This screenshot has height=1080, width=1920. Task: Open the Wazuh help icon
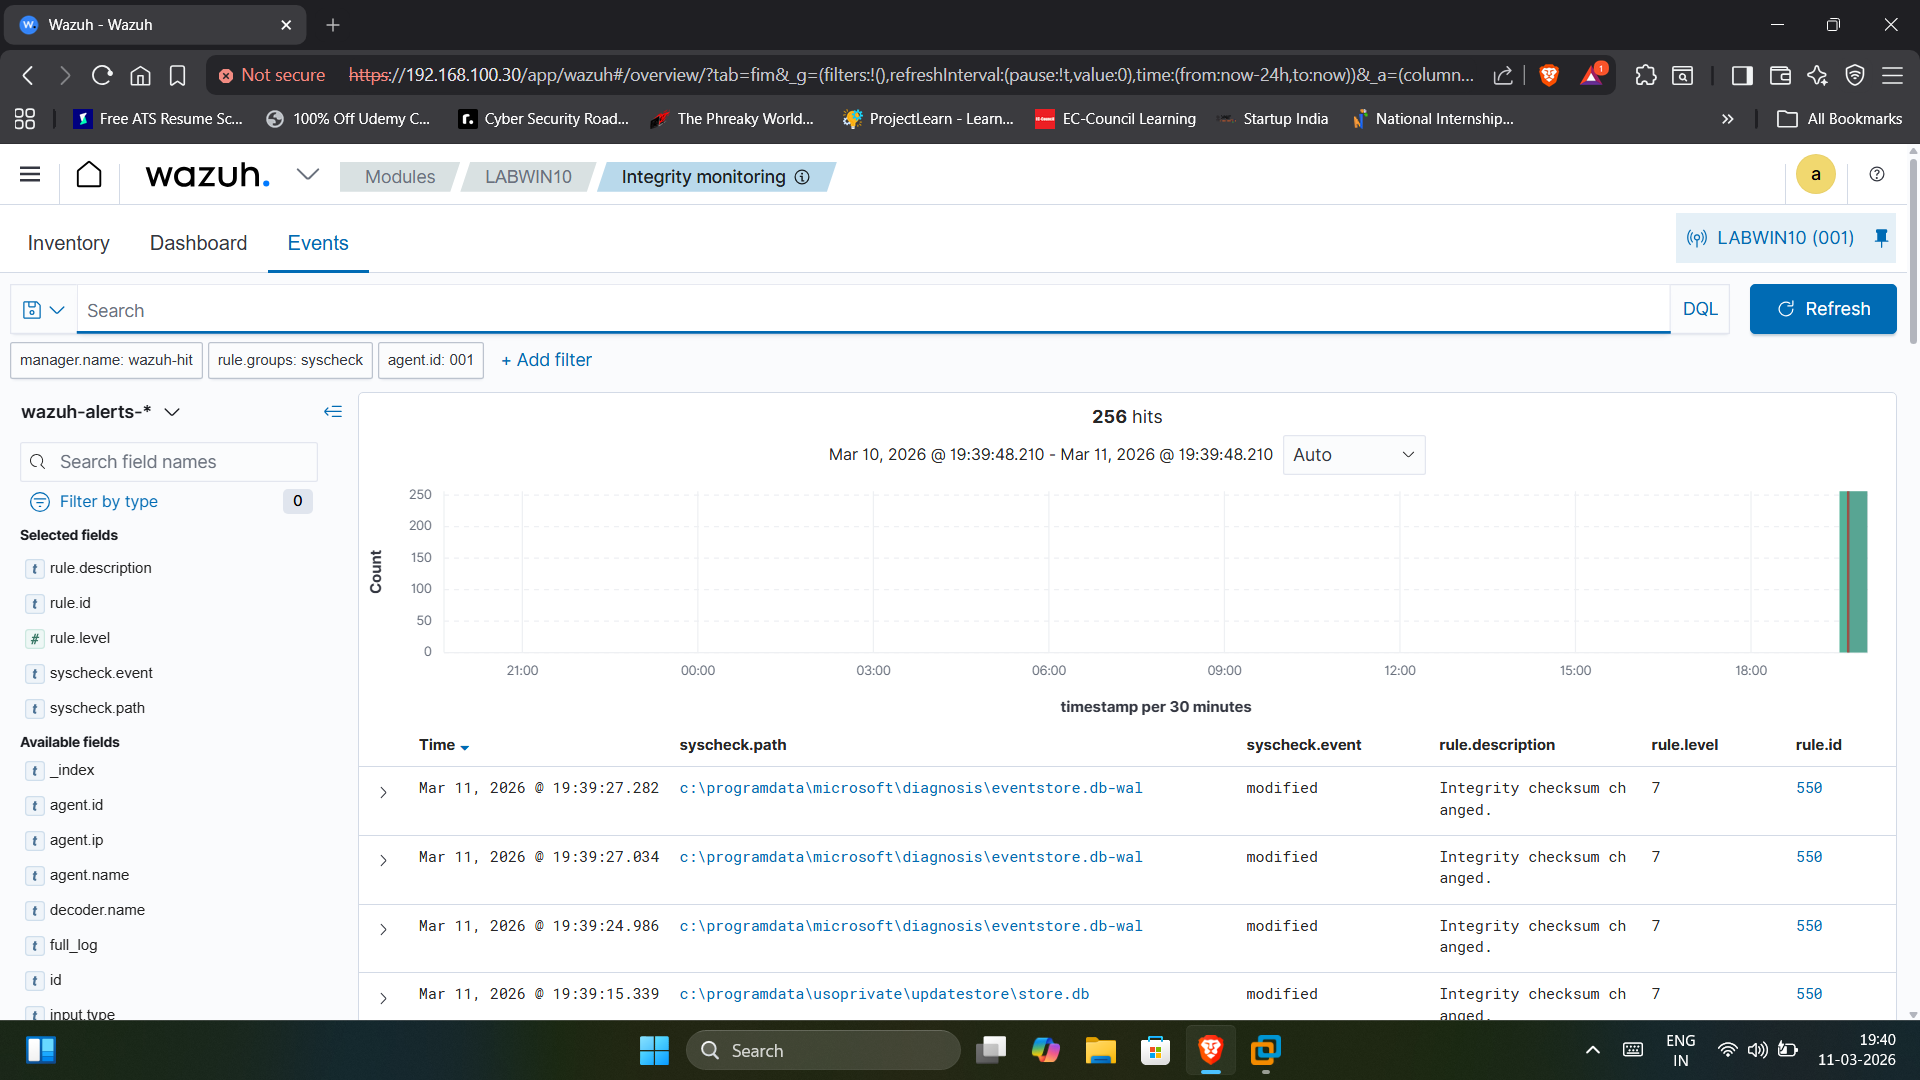tap(1877, 175)
